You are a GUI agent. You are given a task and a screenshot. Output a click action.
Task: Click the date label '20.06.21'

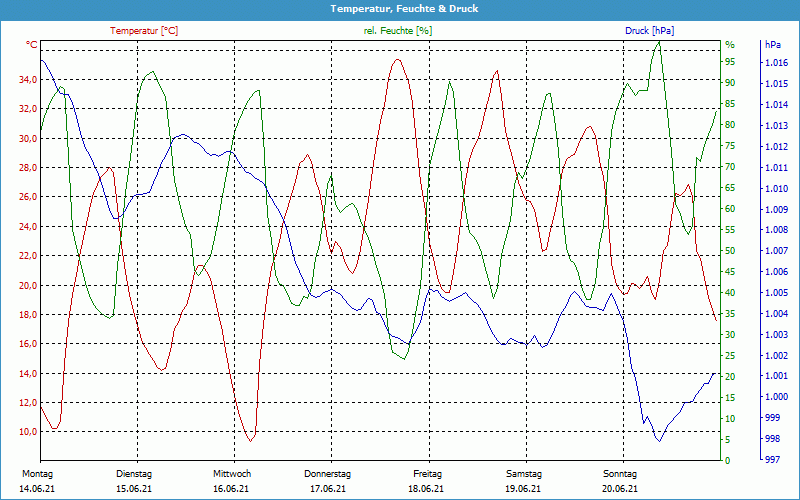(x=620, y=489)
